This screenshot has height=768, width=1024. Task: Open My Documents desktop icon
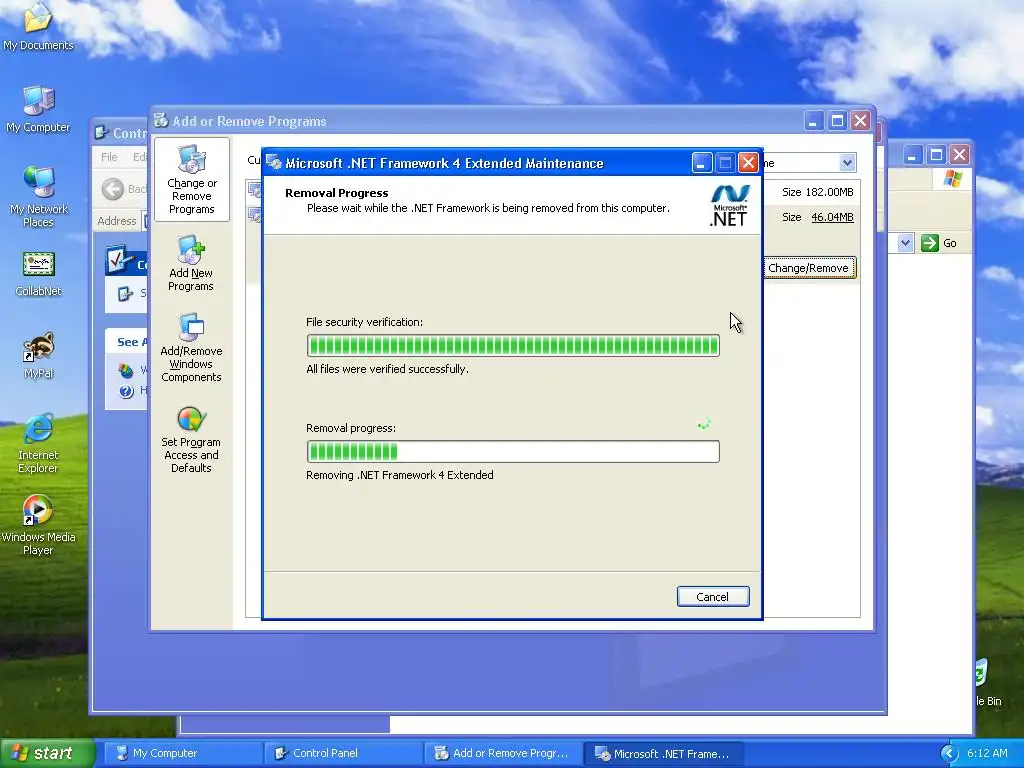pyautogui.click(x=38, y=27)
